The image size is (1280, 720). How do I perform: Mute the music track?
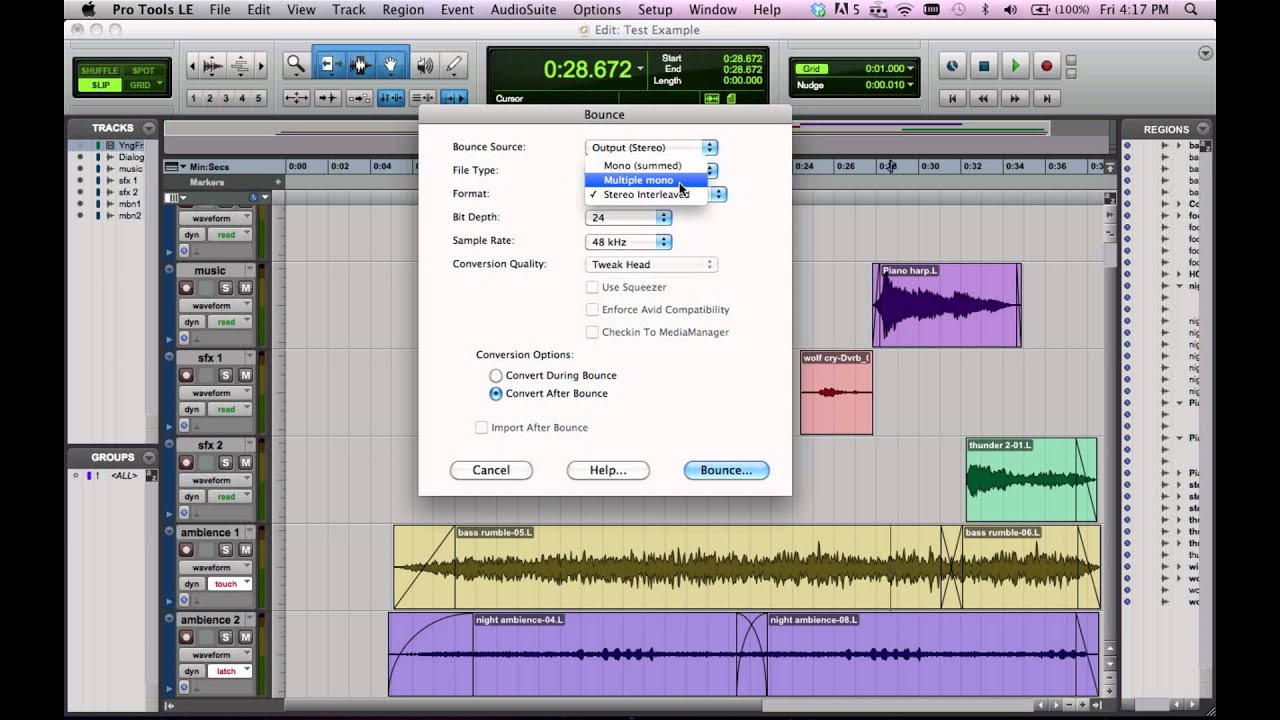(245, 288)
